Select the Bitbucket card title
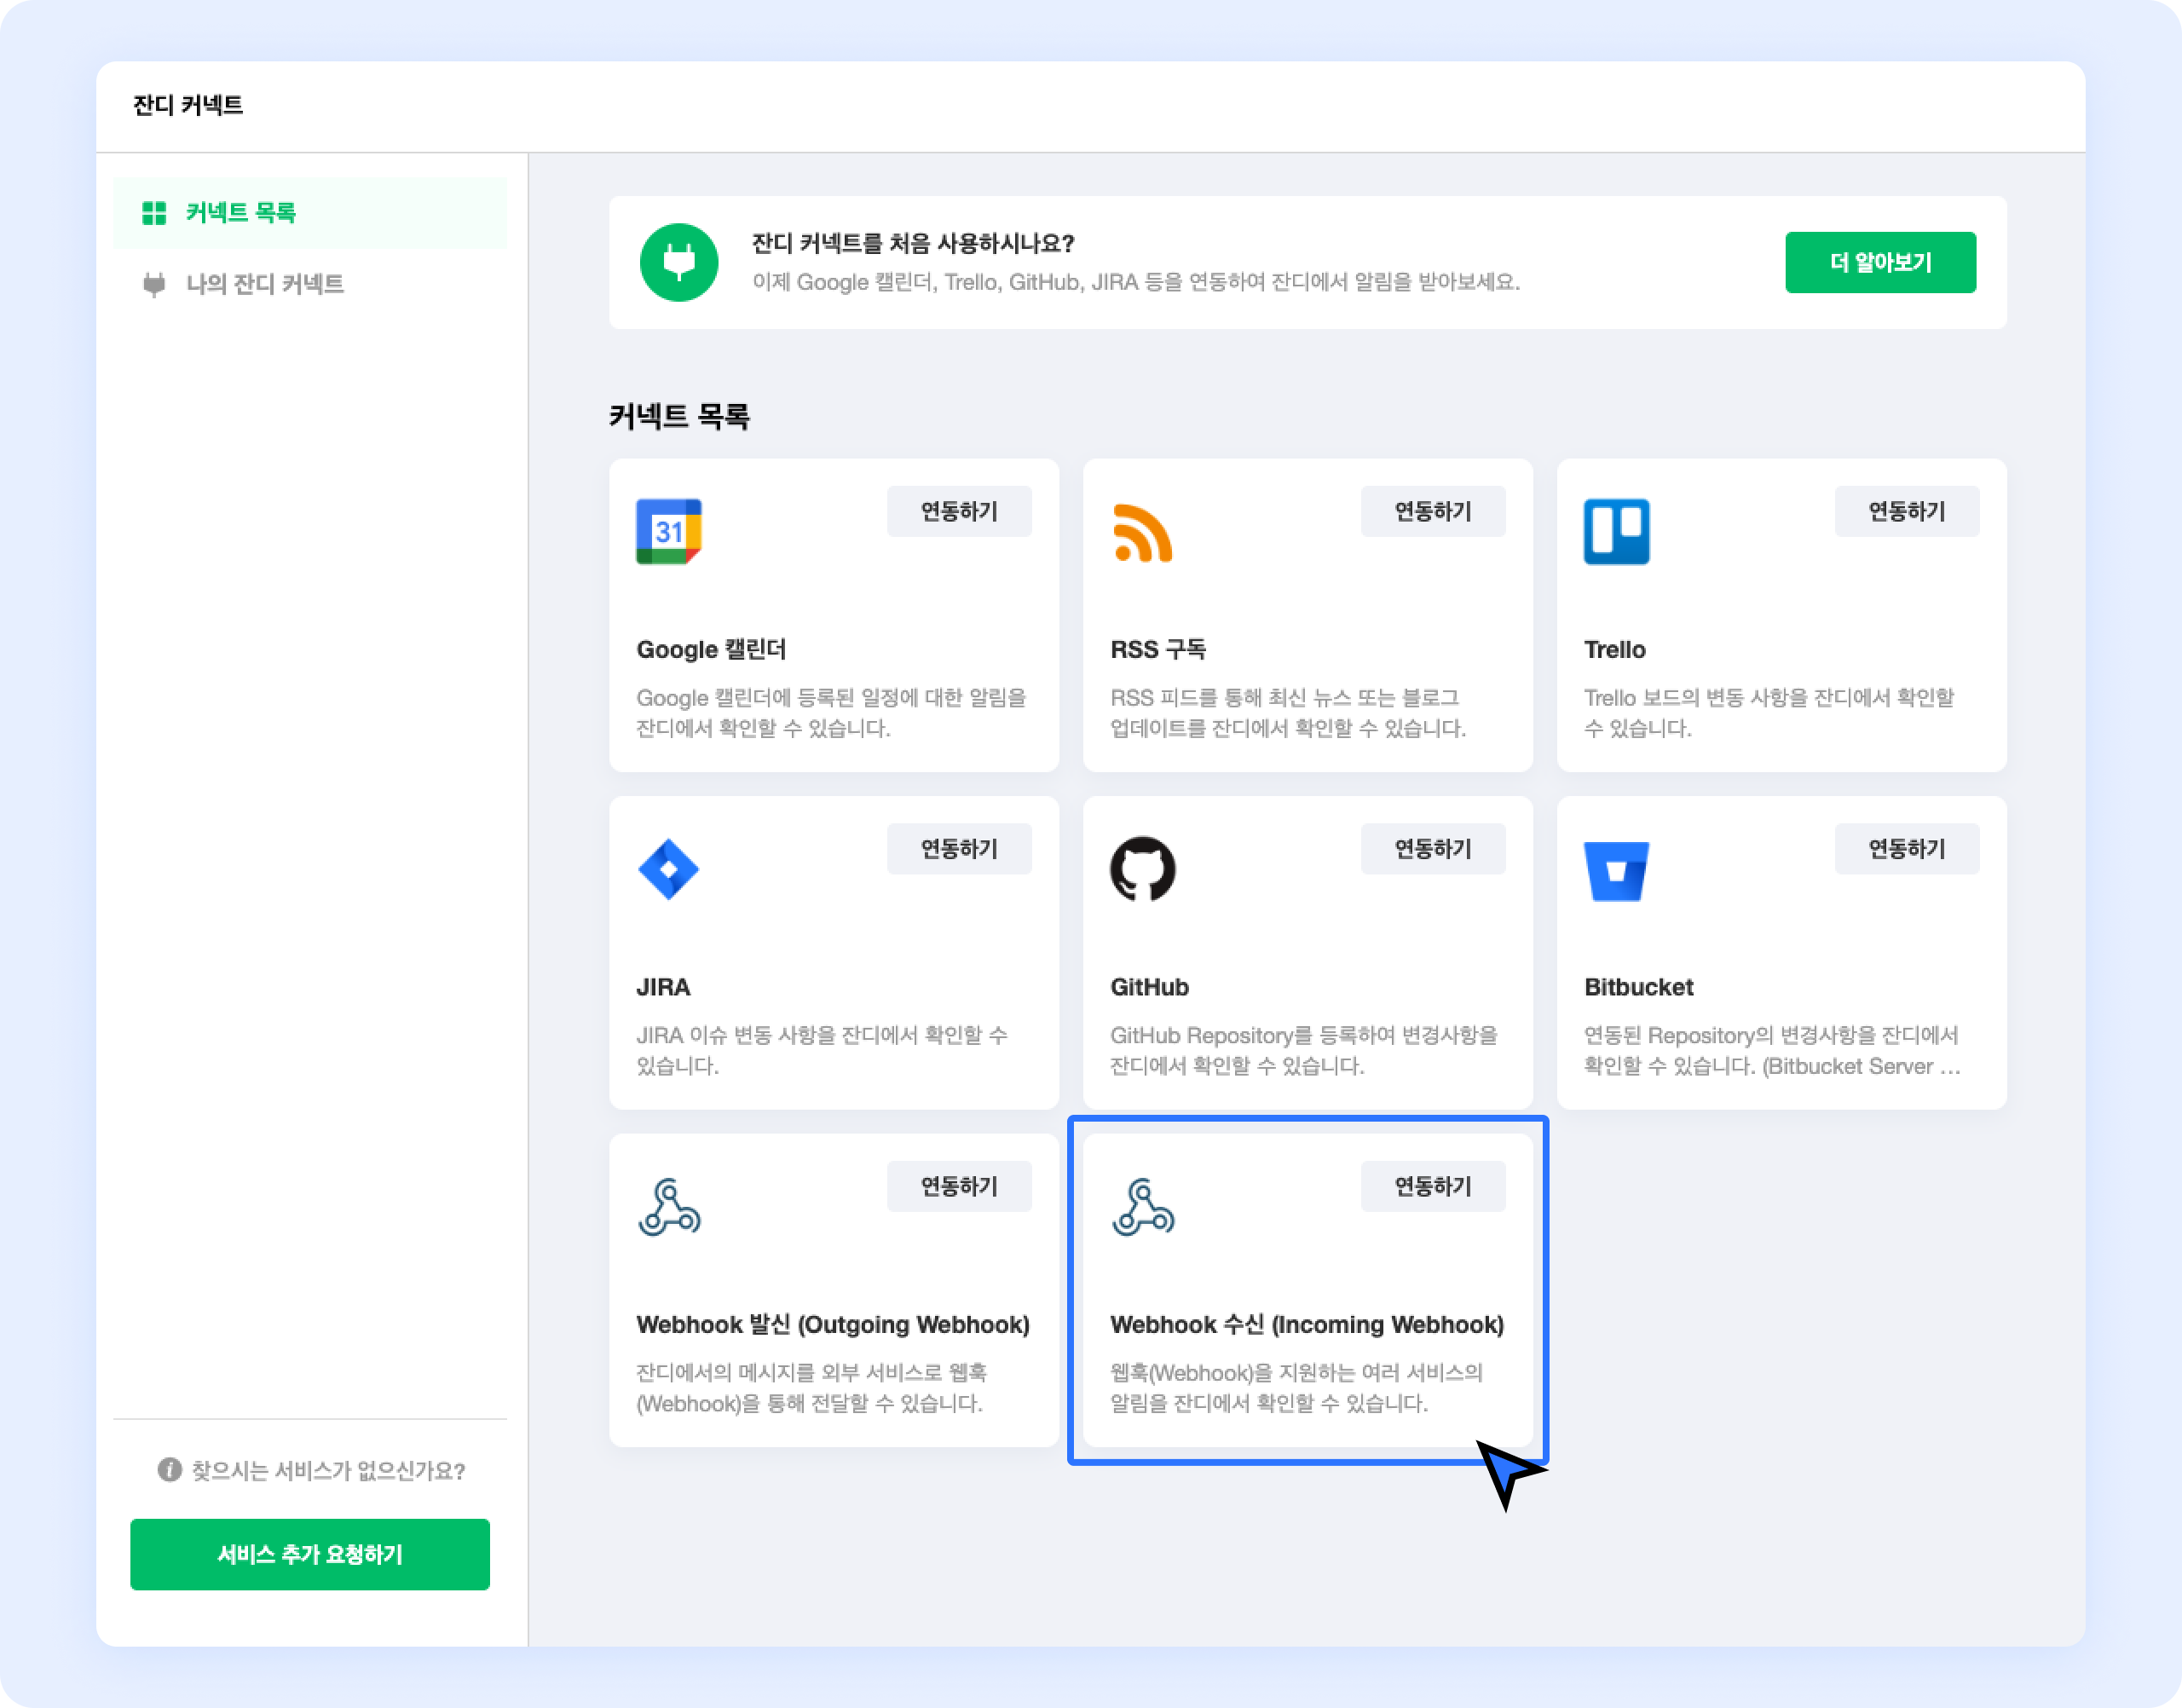Viewport: 2182px width, 1708px height. (1638, 987)
